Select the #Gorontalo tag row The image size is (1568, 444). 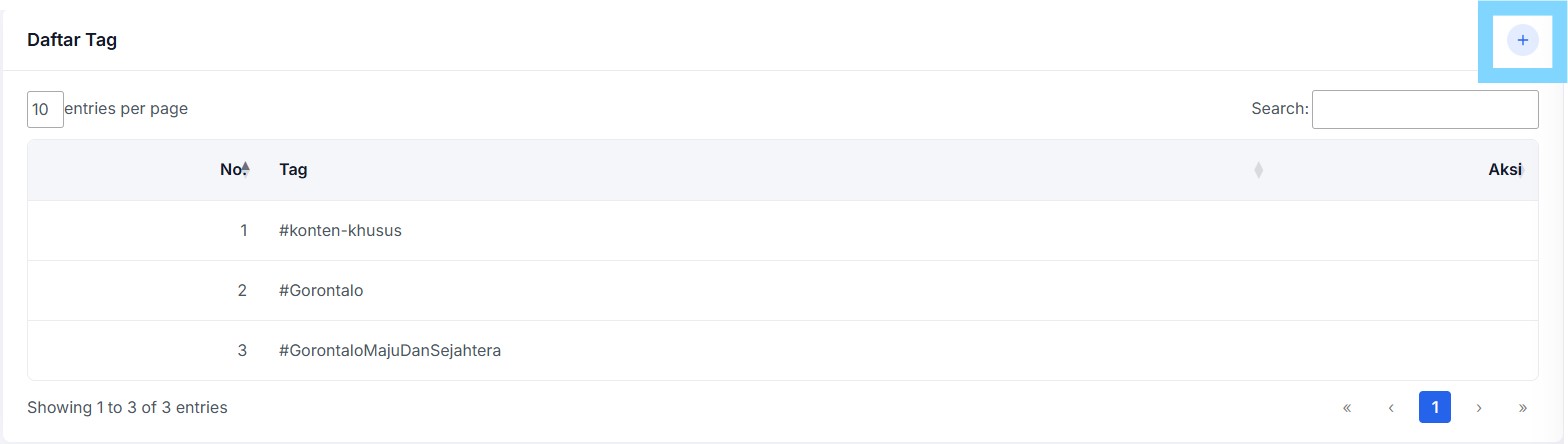tap(783, 290)
